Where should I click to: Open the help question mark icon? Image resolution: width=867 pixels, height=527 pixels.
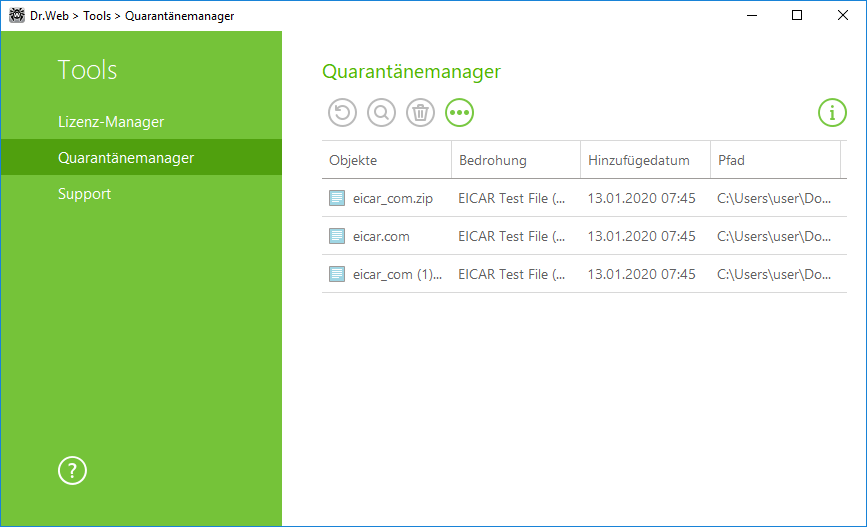point(72,471)
